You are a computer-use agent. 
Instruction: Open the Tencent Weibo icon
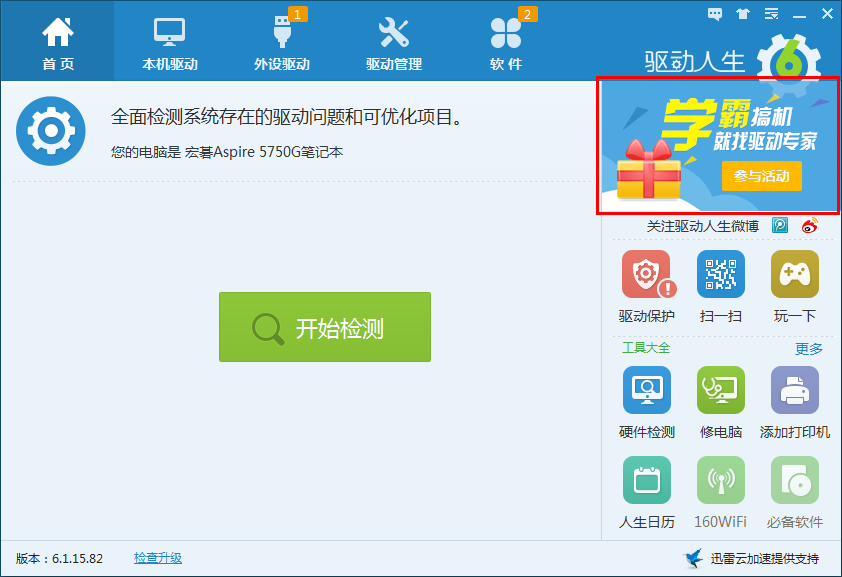780,225
